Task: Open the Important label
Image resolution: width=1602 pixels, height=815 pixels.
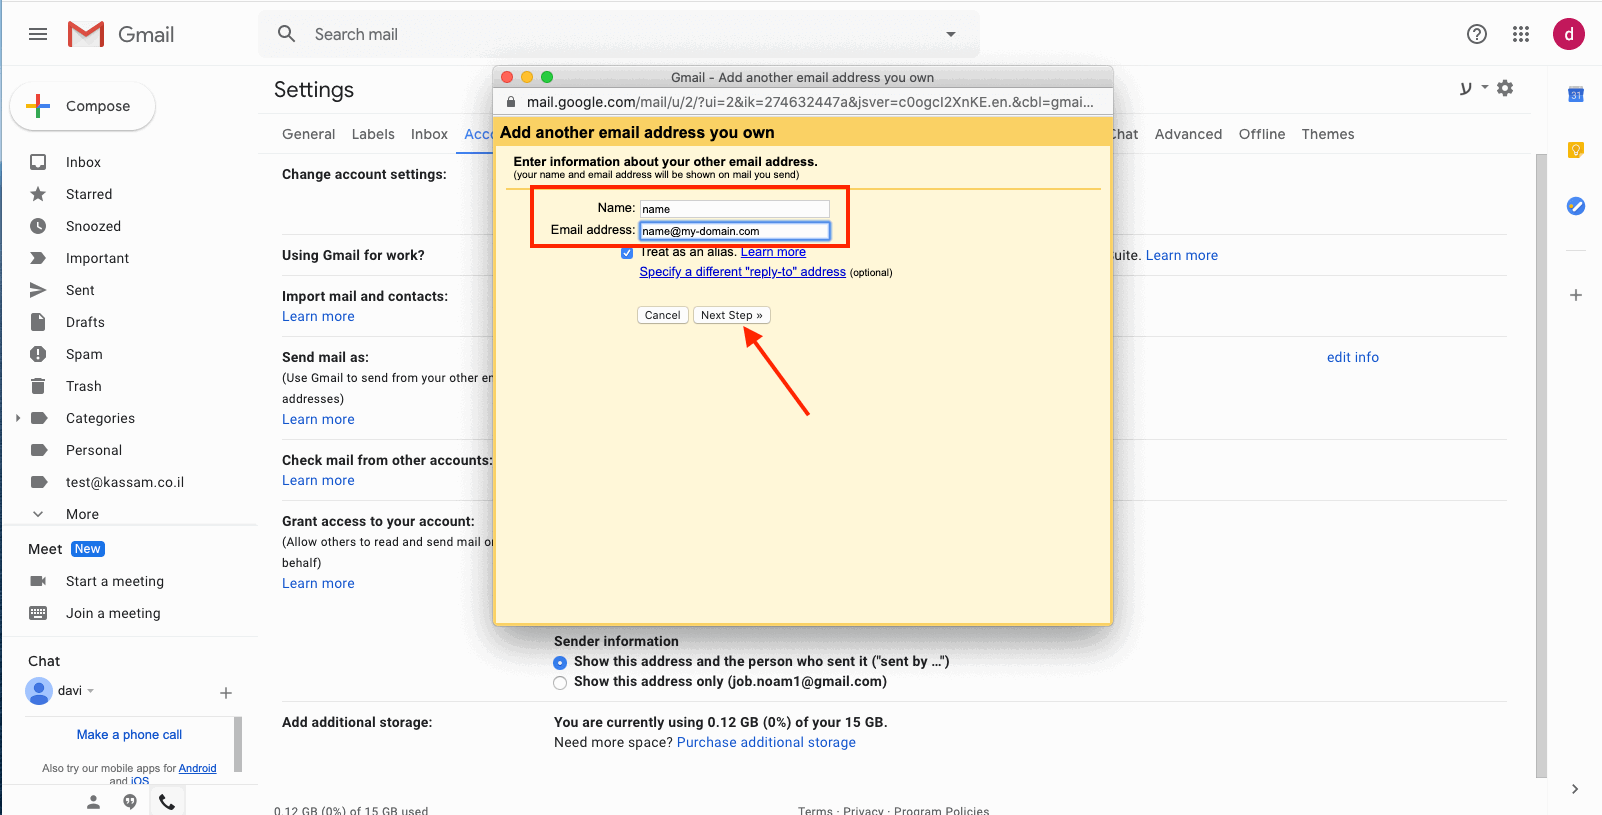Action: pos(97,258)
